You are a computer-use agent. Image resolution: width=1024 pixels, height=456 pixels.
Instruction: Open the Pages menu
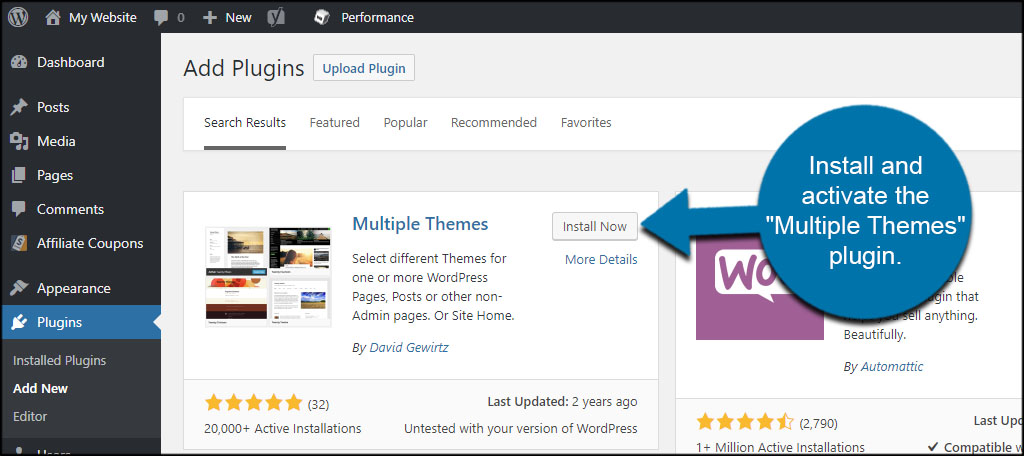[55, 175]
